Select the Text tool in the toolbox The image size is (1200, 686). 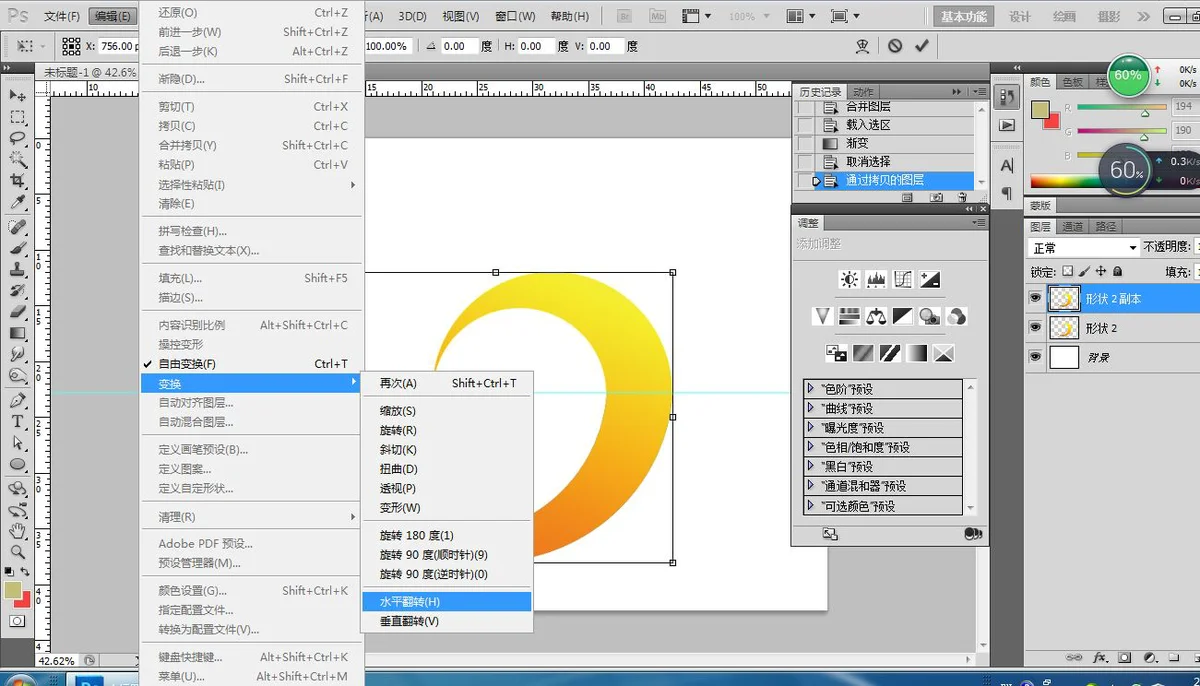click(18, 422)
